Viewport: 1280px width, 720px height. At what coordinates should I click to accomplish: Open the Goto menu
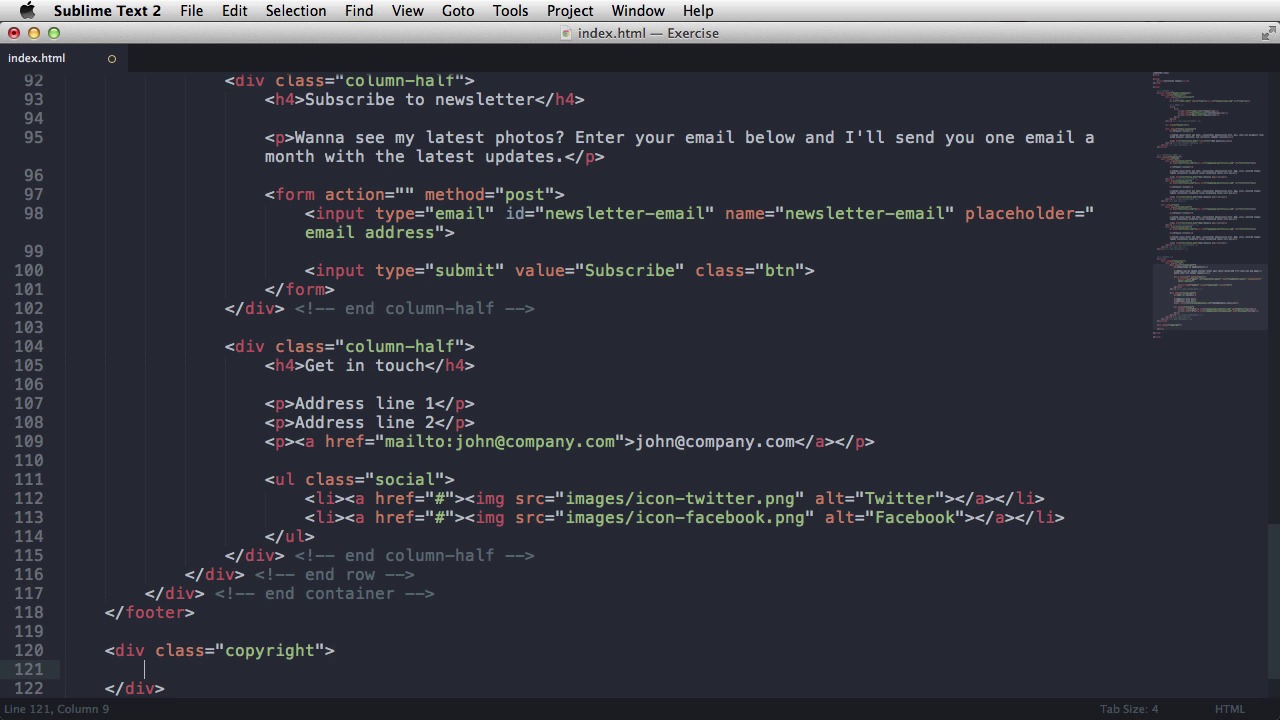(x=458, y=11)
